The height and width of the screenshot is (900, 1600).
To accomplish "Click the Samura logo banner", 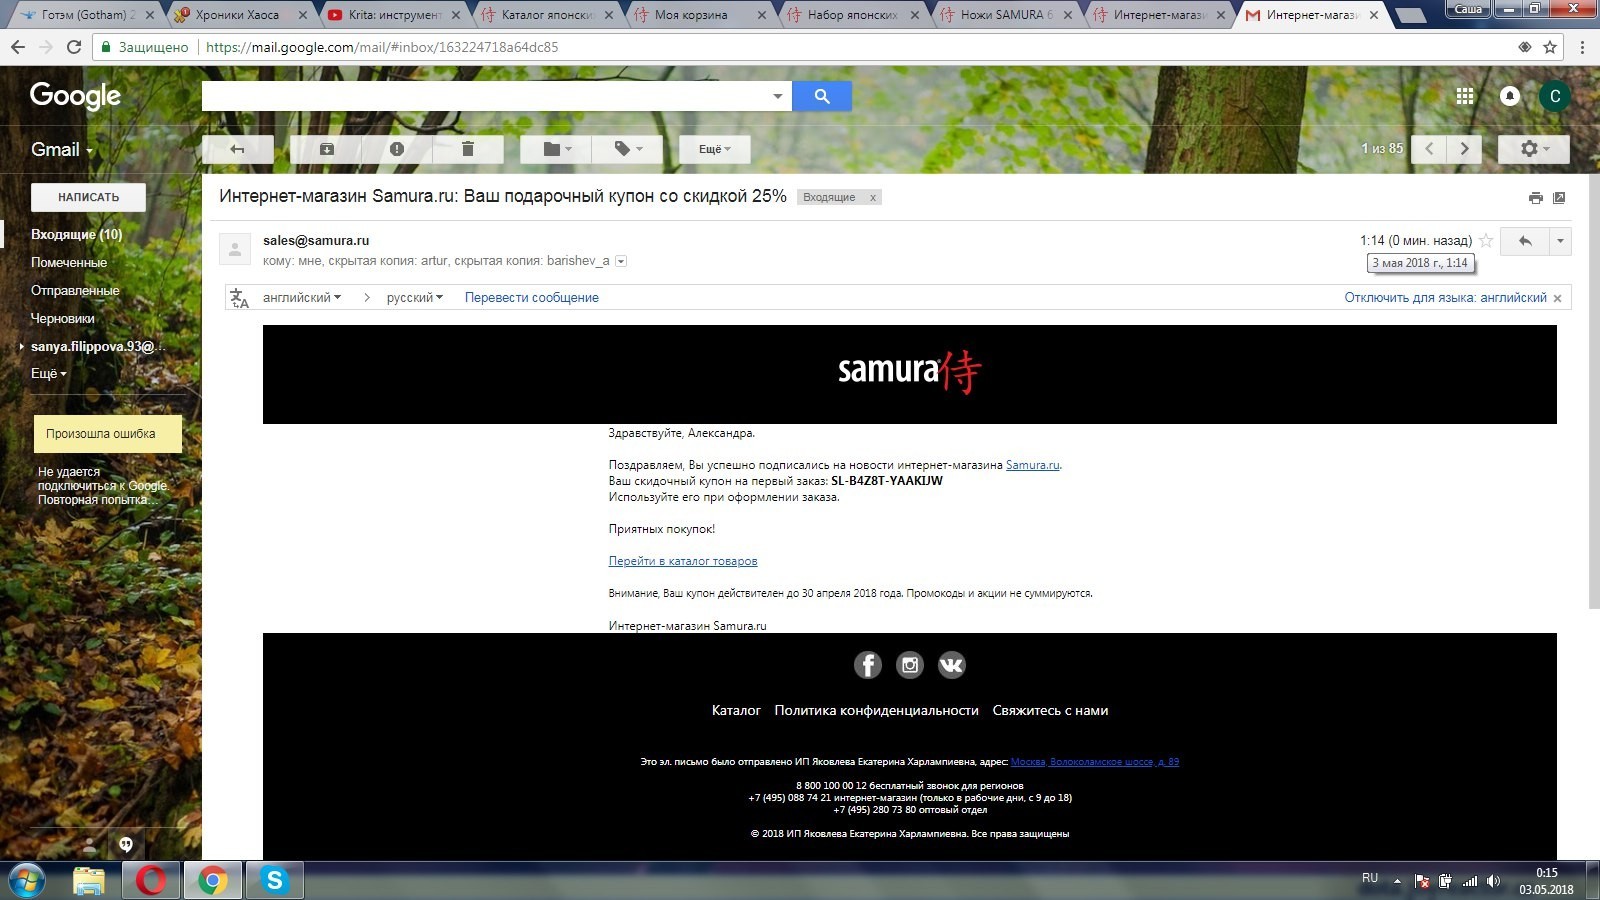I will pos(910,373).
